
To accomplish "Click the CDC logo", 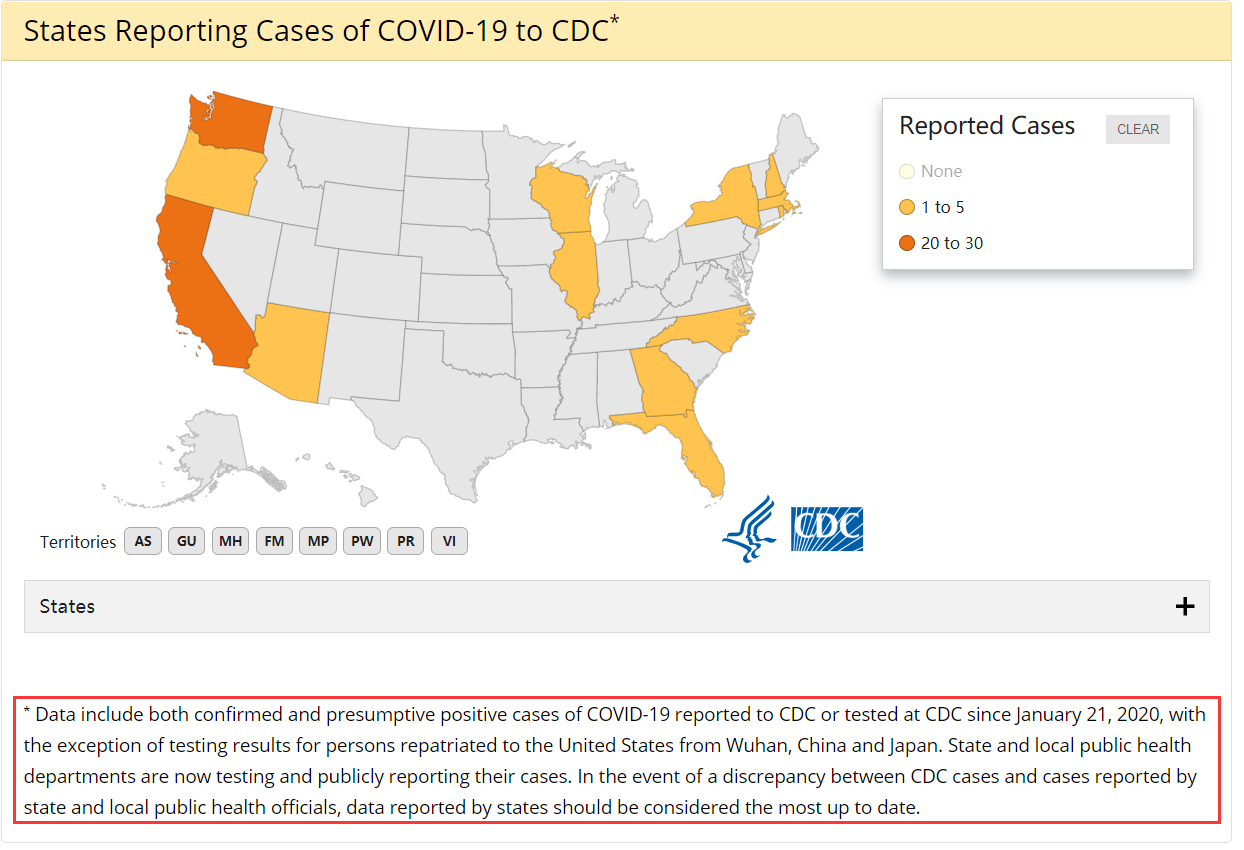I will coord(827,529).
